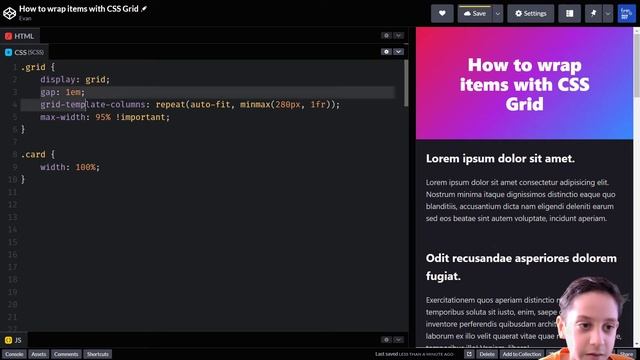Click the 'gap: 1em;' code line
This screenshot has height=360, width=640.
pos(62,92)
